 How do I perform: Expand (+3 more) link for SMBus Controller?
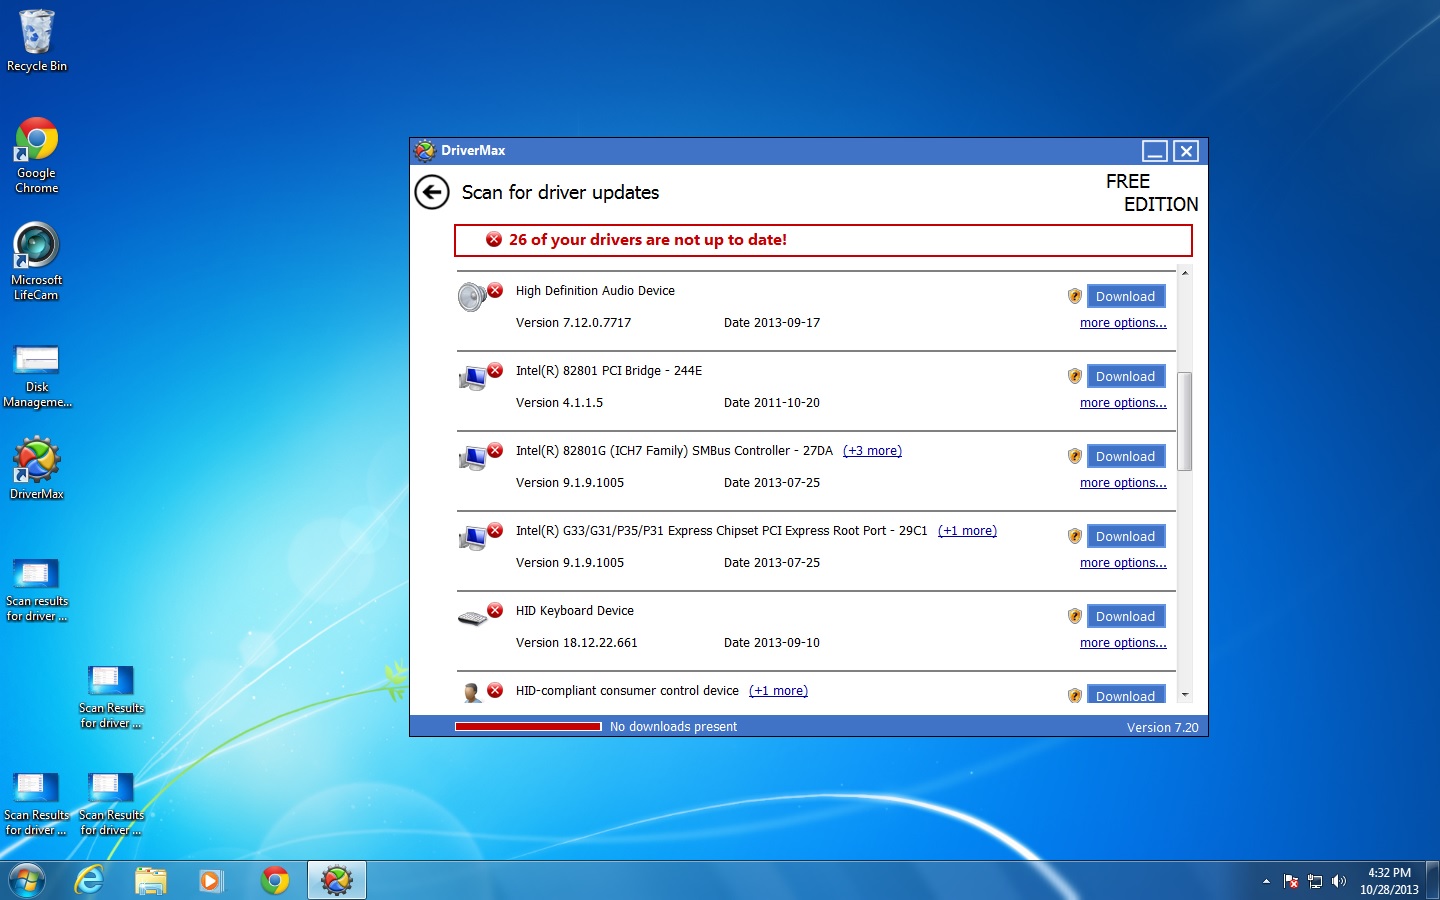coord(872,451)
